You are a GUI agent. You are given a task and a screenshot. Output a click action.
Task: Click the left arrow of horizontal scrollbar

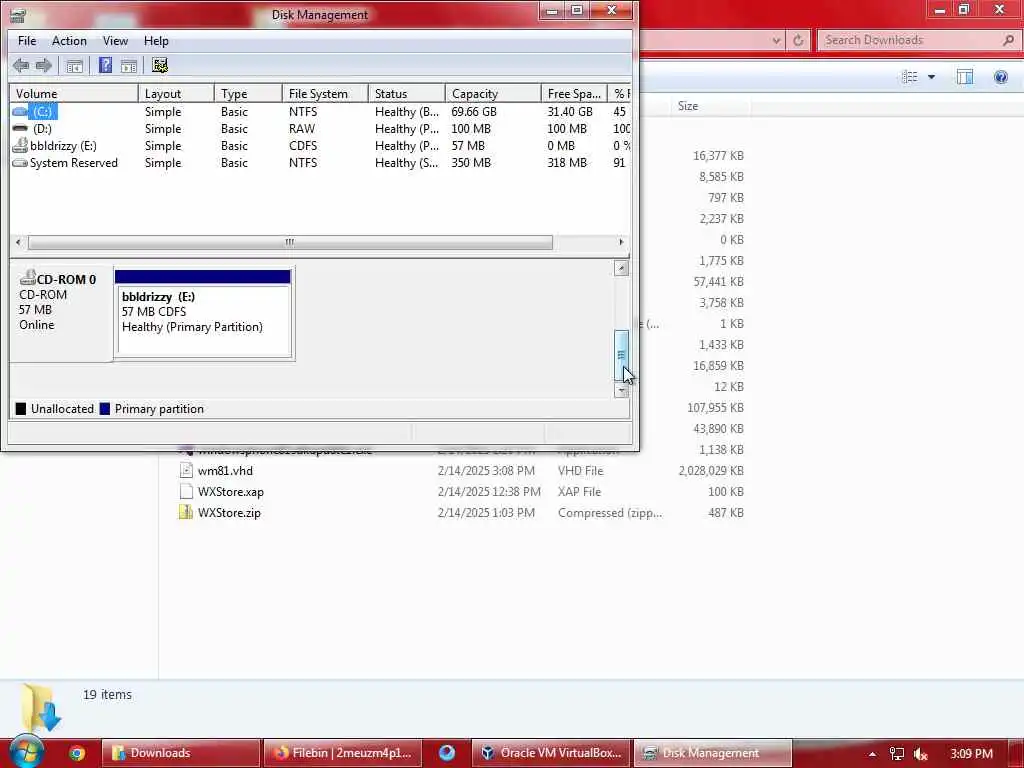[x=18, y=242]
